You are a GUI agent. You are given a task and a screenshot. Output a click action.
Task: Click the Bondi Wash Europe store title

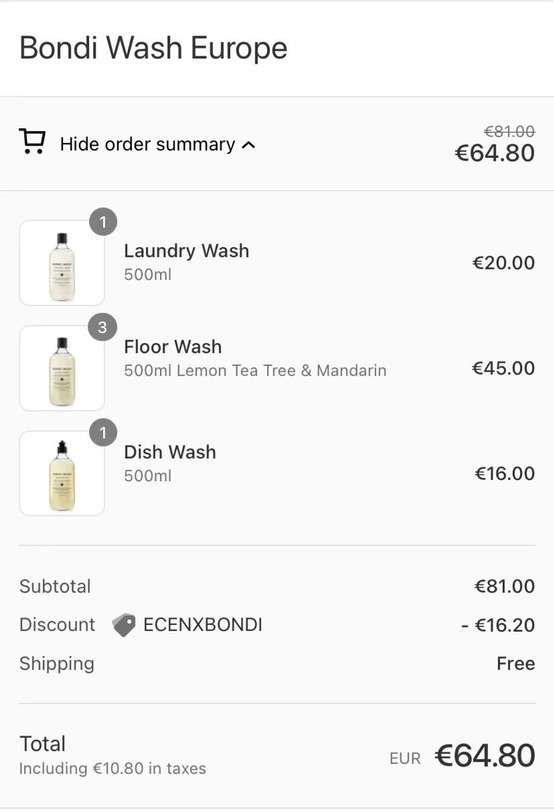coord(153,48)
